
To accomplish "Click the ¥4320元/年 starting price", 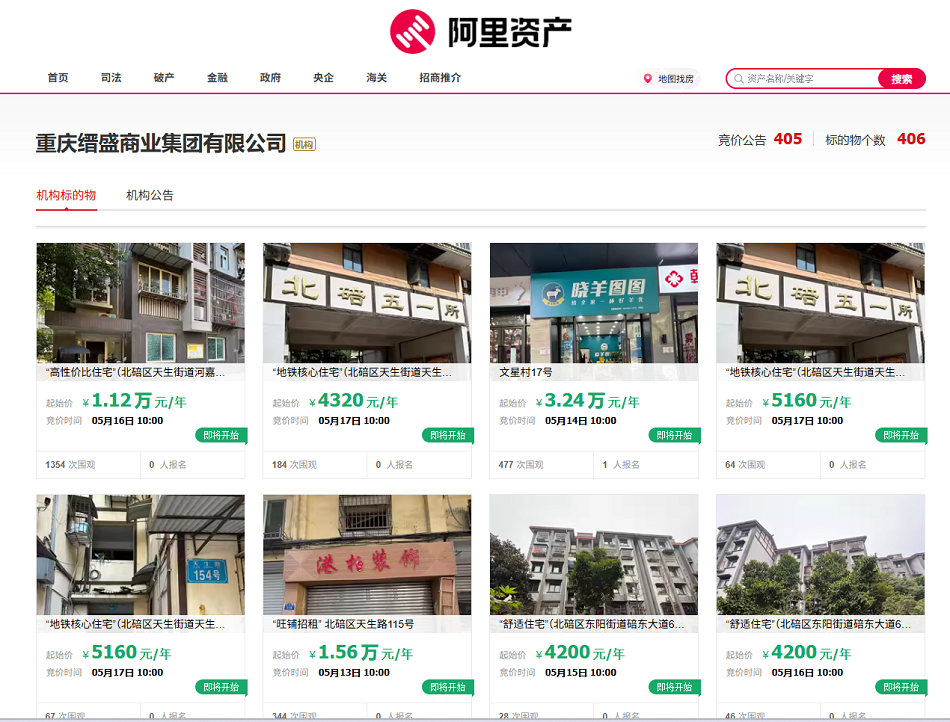I will (353, 400).
